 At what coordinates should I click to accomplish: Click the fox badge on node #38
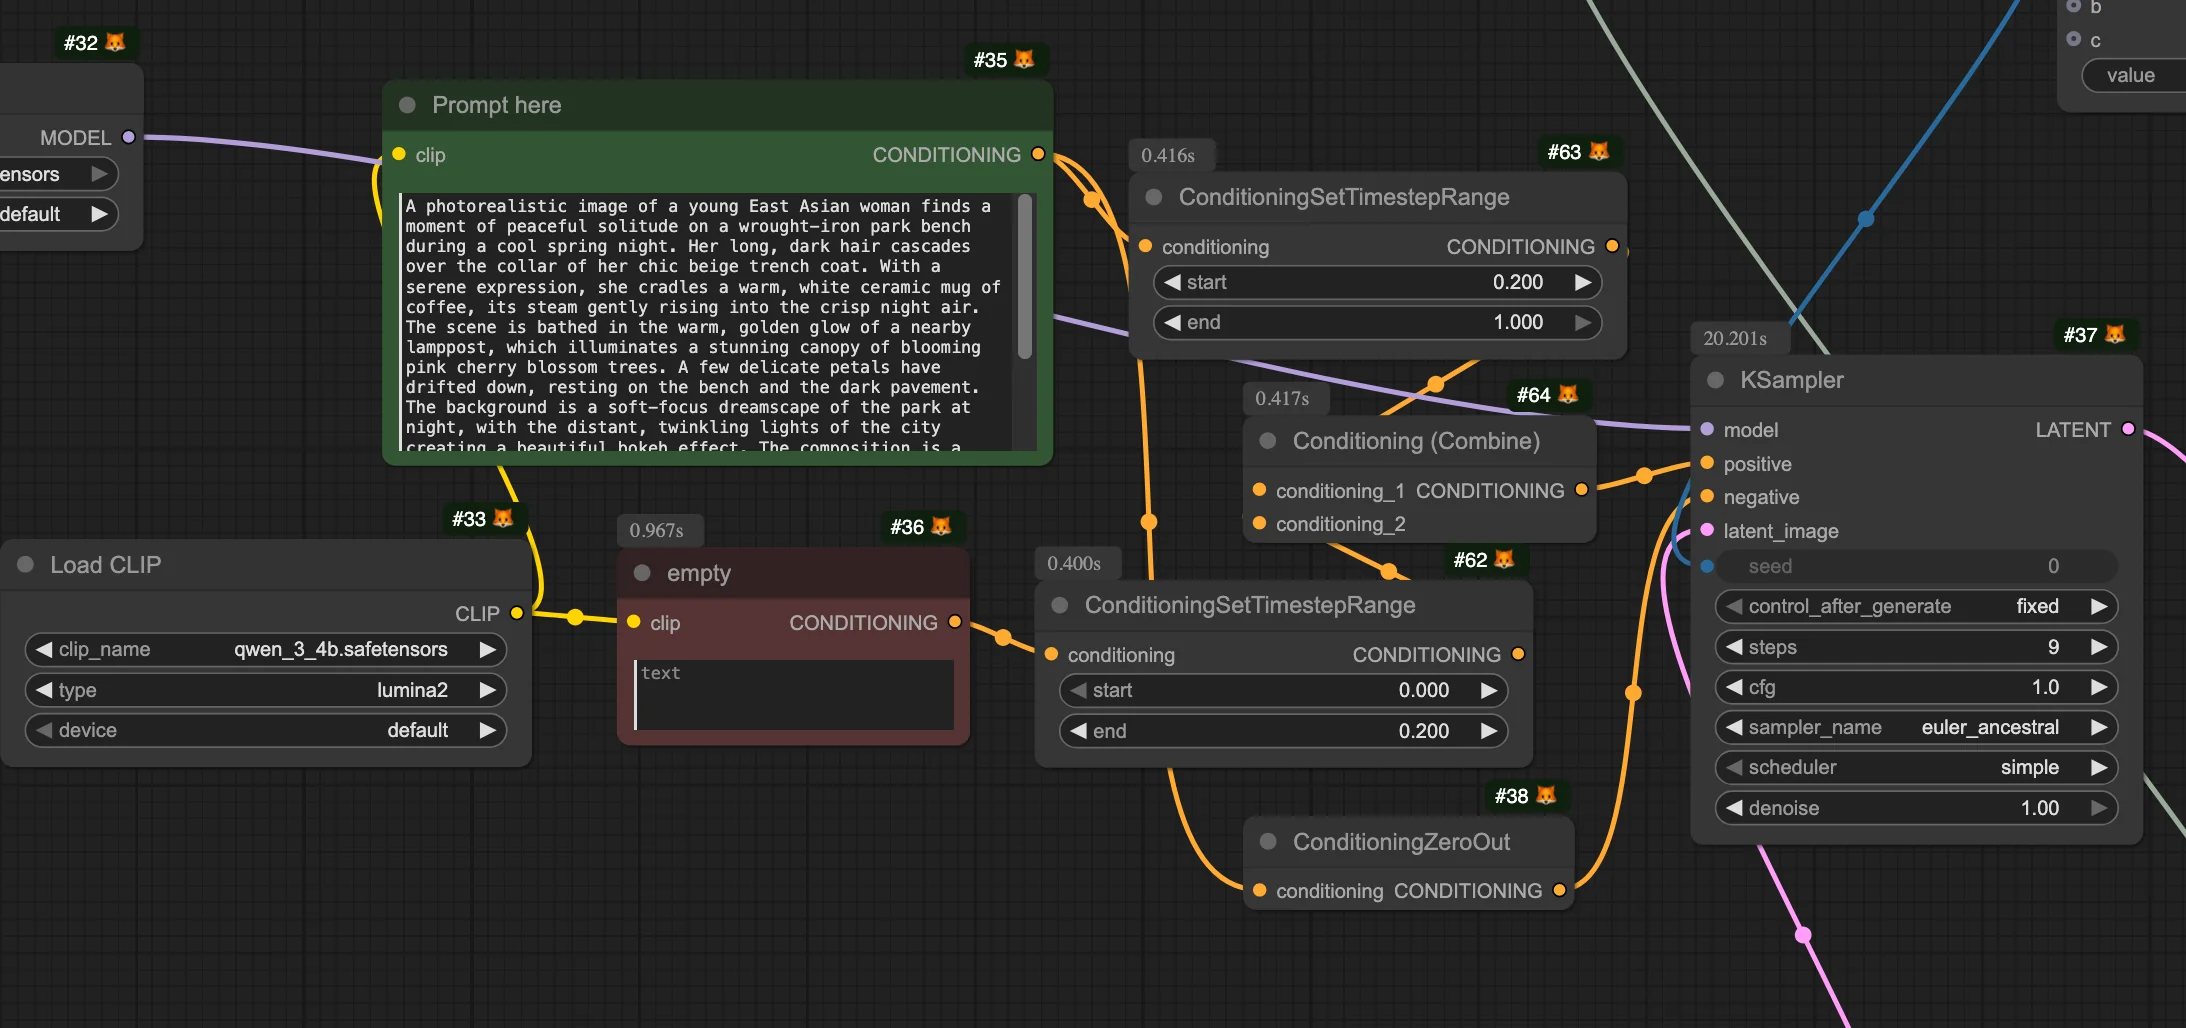point(1546,795)
